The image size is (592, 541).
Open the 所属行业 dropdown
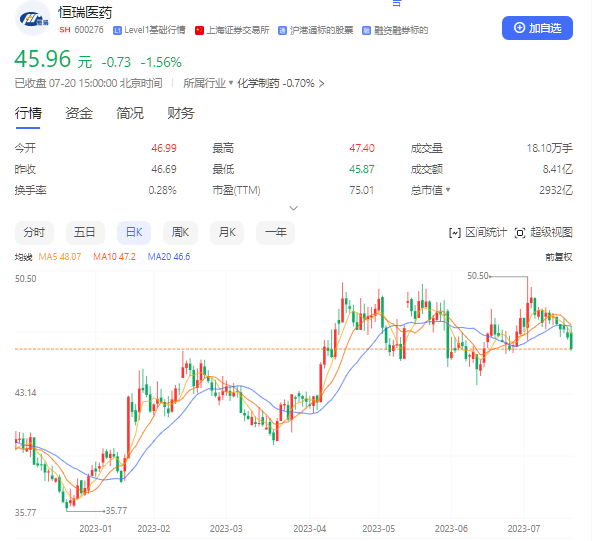tap(208, 83)
